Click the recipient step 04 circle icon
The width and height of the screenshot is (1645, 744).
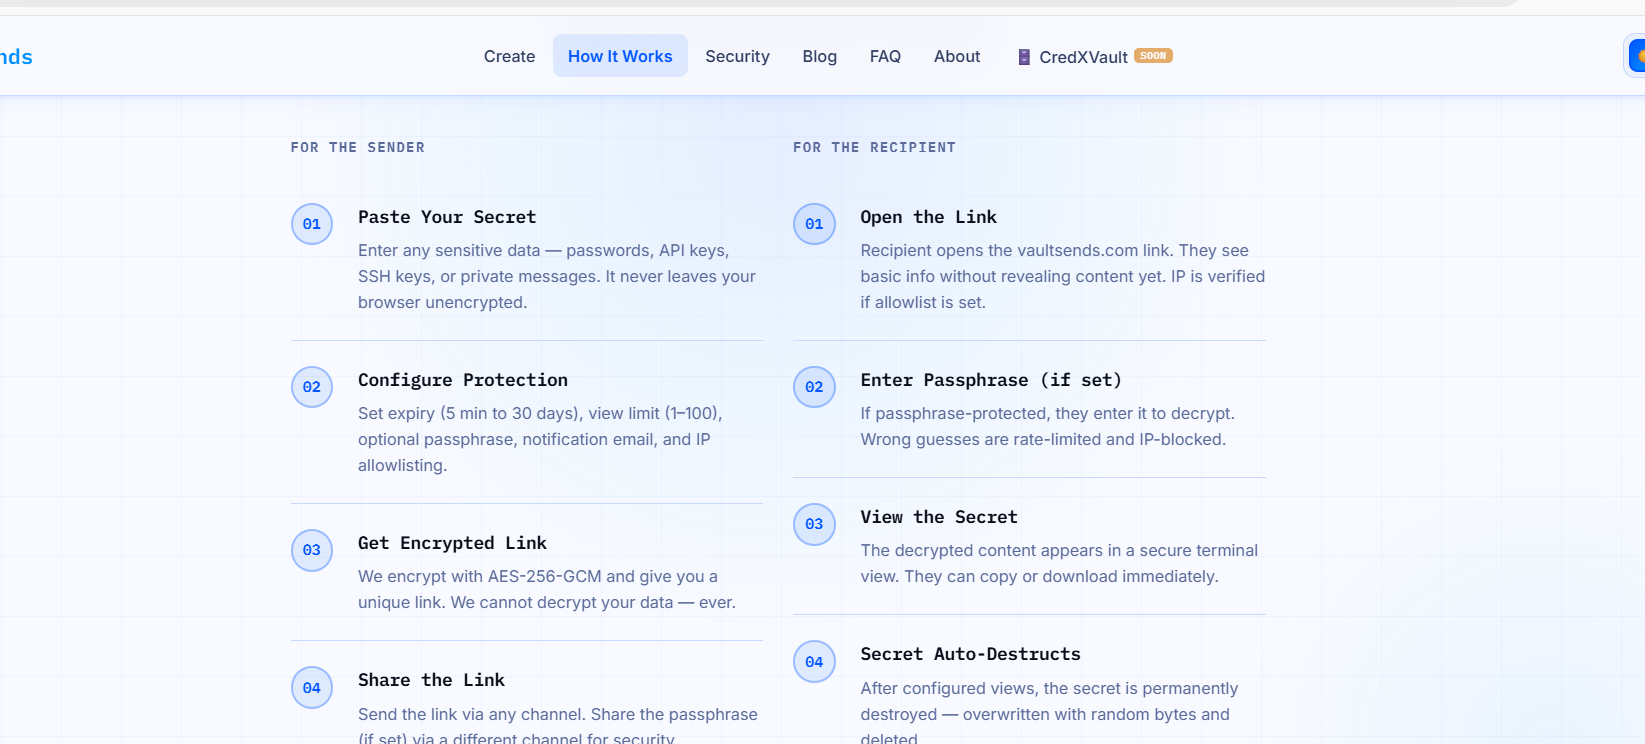coord(814,661)
